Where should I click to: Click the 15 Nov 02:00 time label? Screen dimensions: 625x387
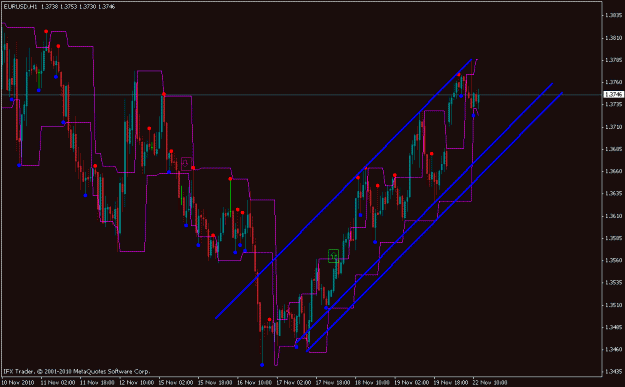tap(175, 383)
